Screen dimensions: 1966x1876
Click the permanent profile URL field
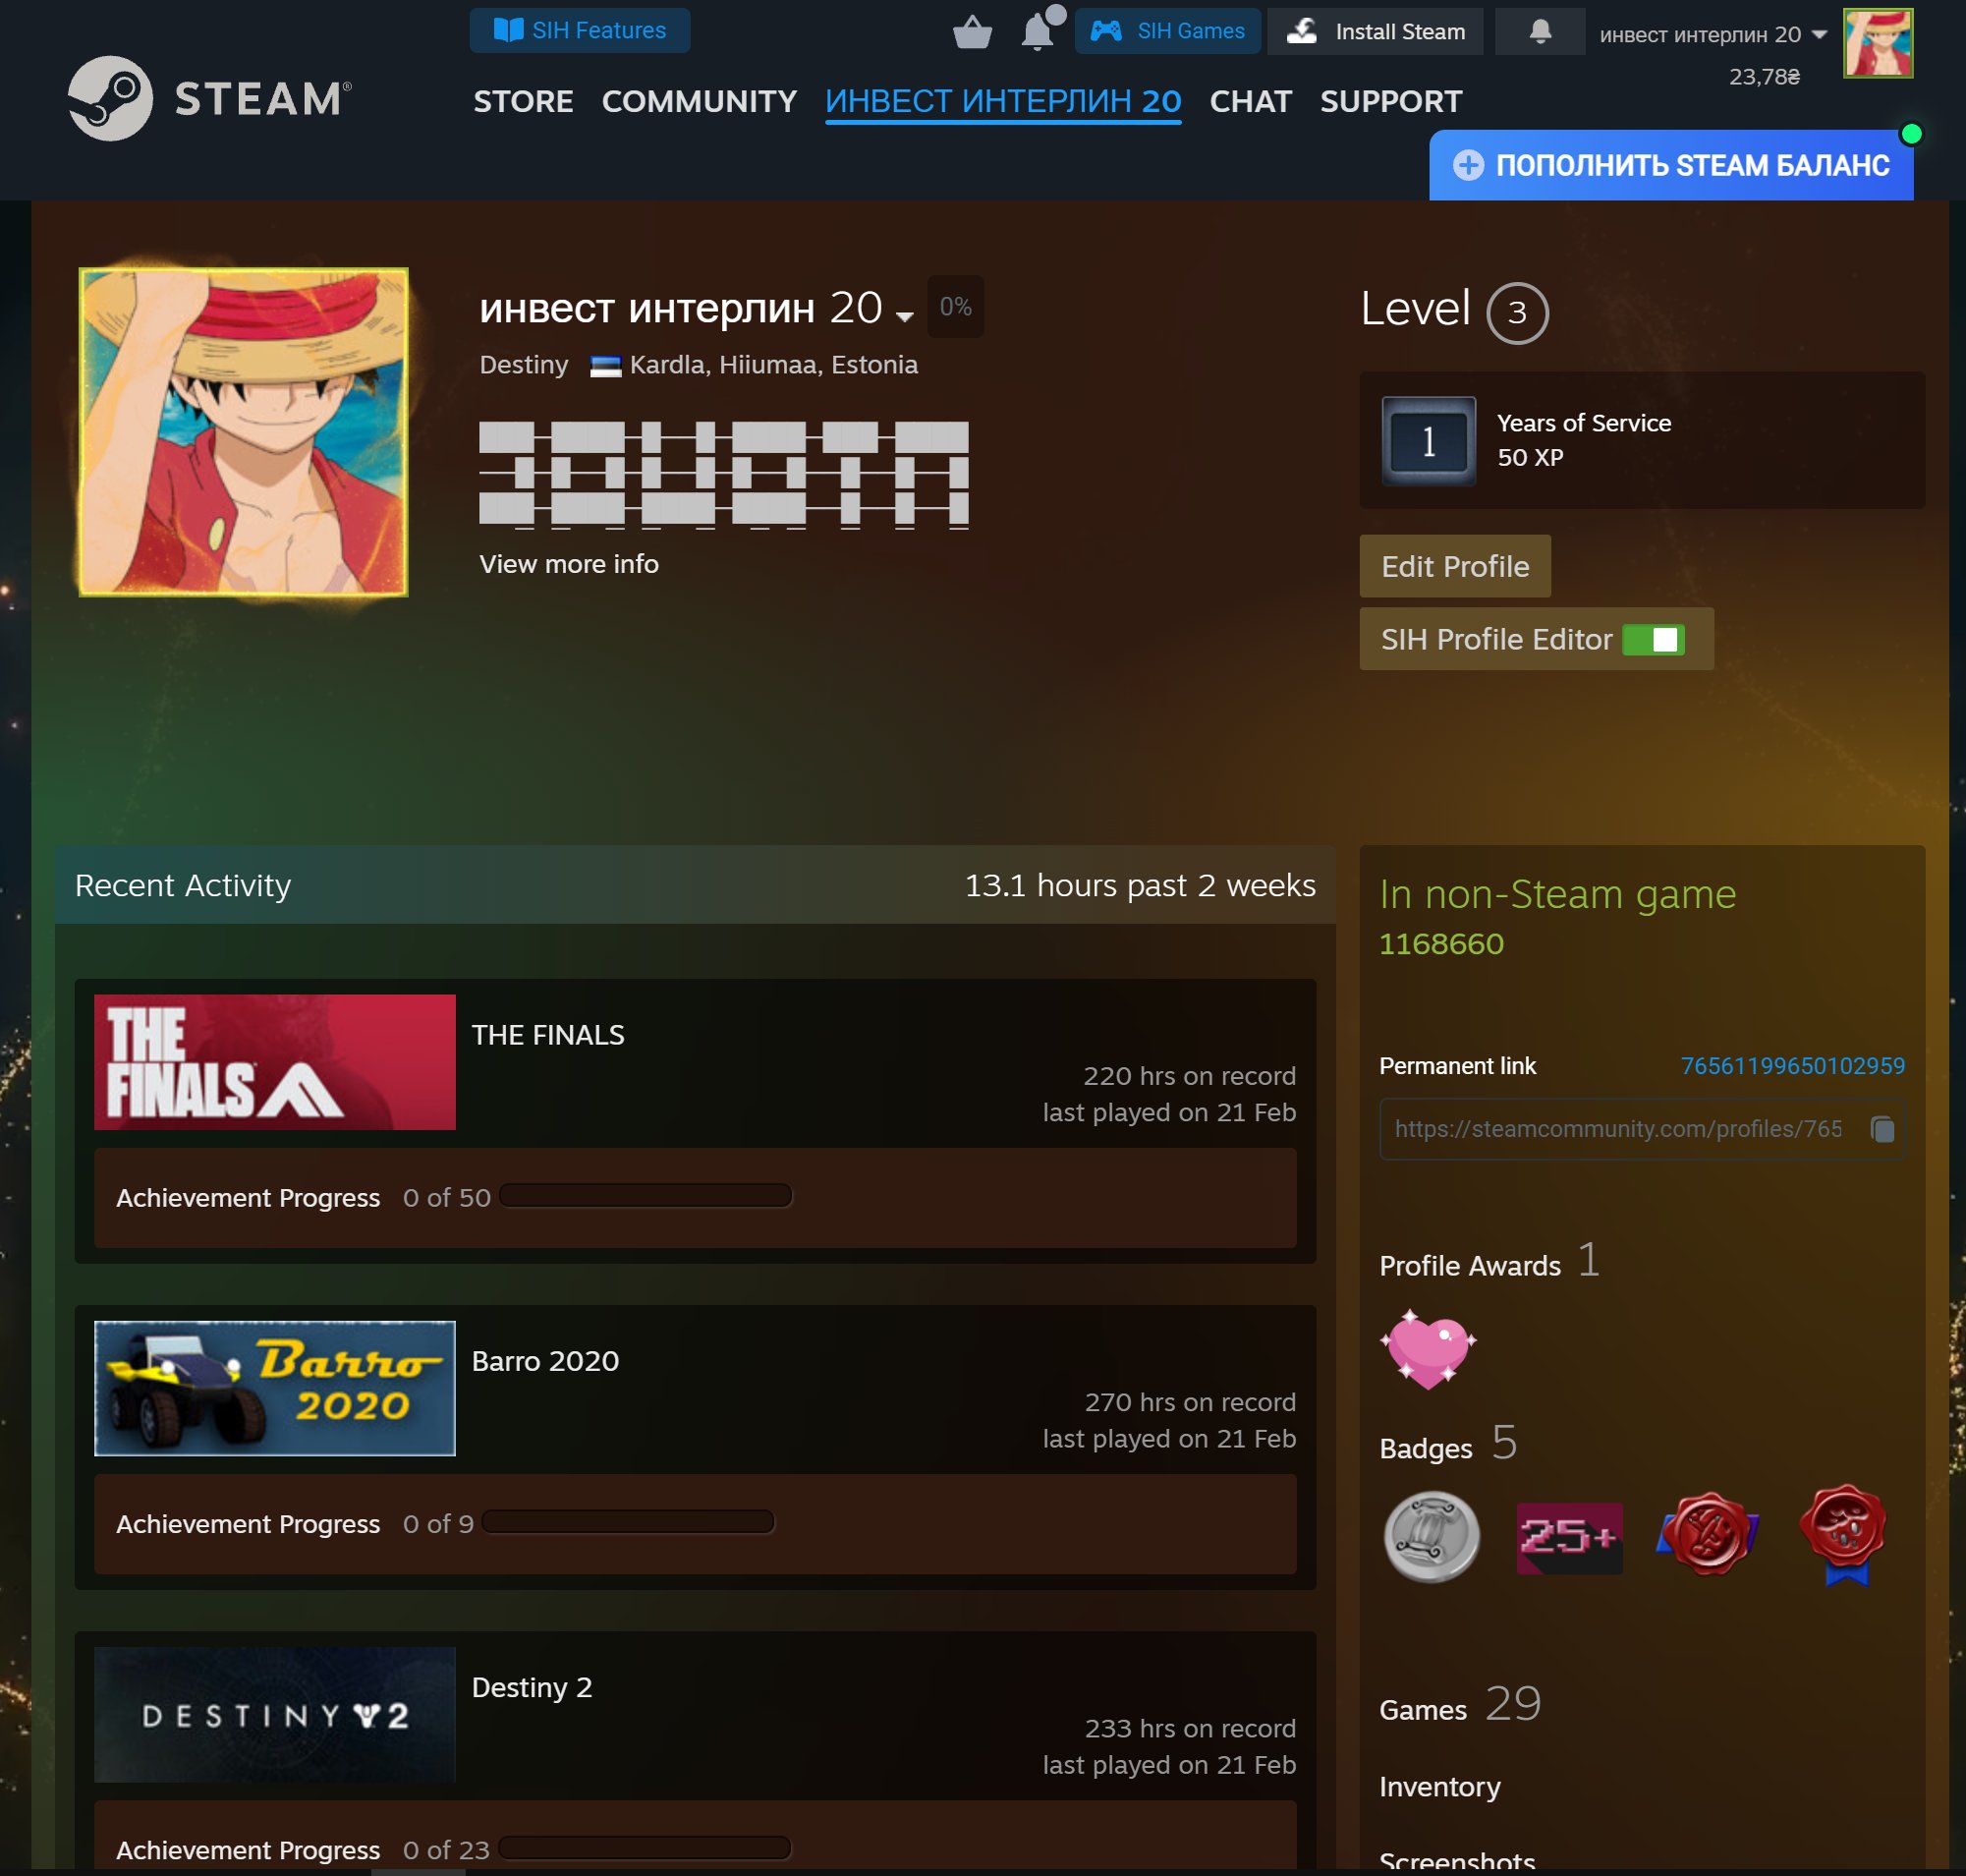click(x=1642, y=1129)
